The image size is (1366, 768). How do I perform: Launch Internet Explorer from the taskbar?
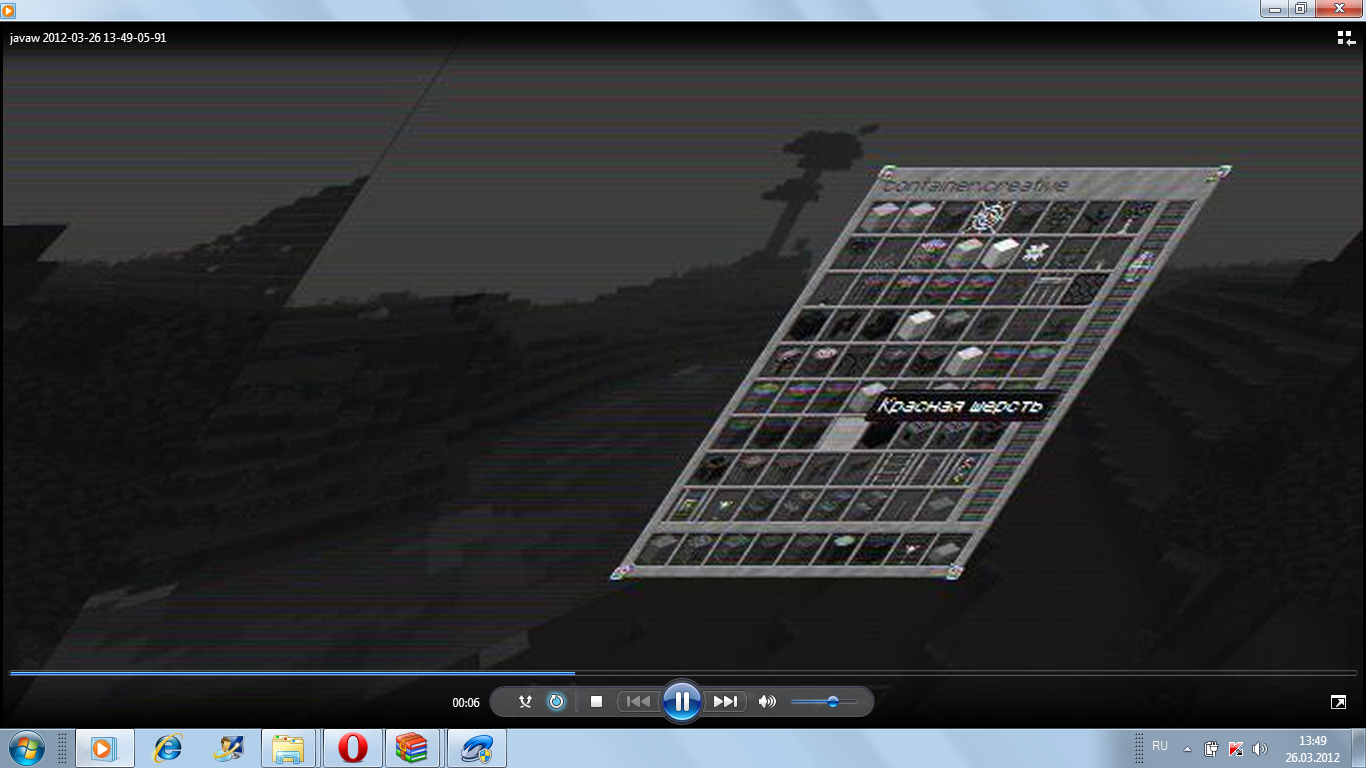[167, 748]
